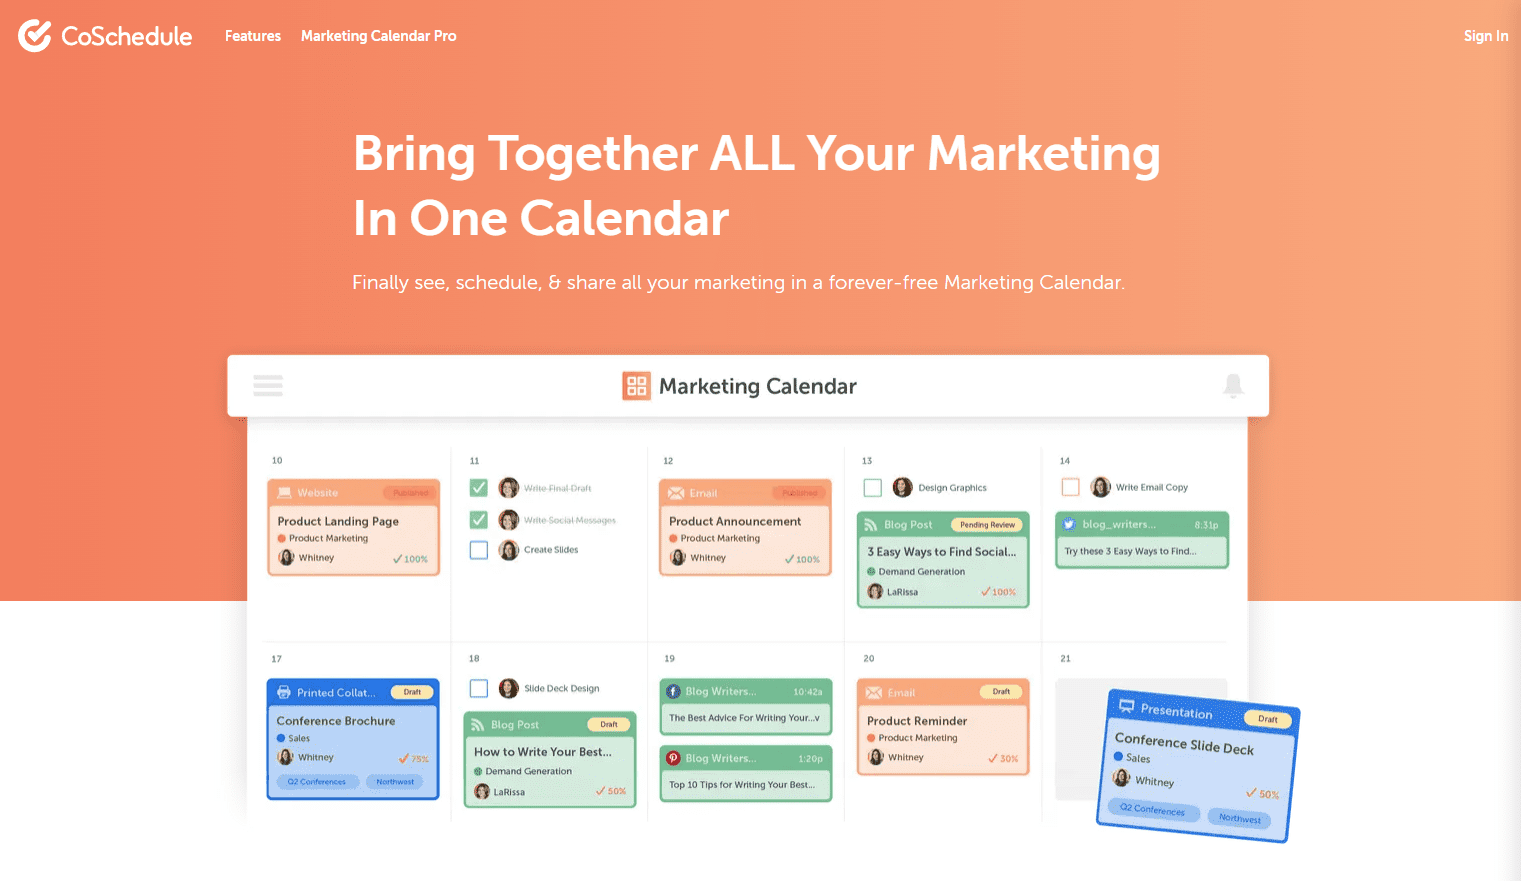The width and height of the screenshot is (1521, 881).
Task: Click the envelope icon on Product Announcement card
Action: coord(676,493)
